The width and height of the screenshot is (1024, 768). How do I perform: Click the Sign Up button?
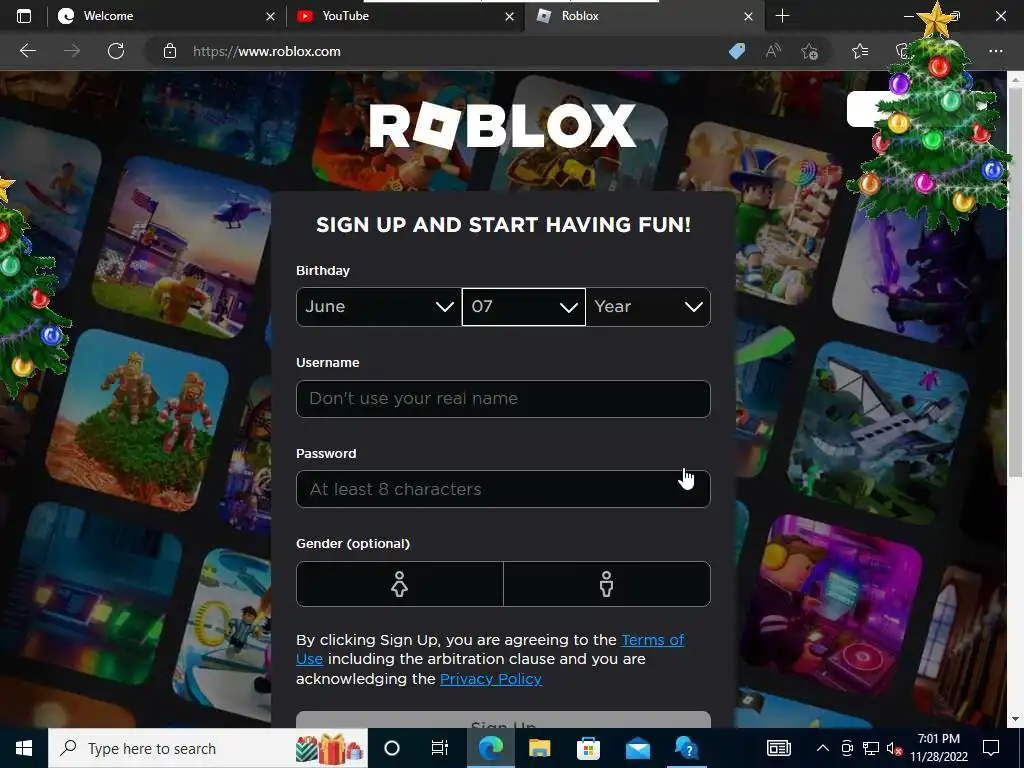click(x=503, y=720)
